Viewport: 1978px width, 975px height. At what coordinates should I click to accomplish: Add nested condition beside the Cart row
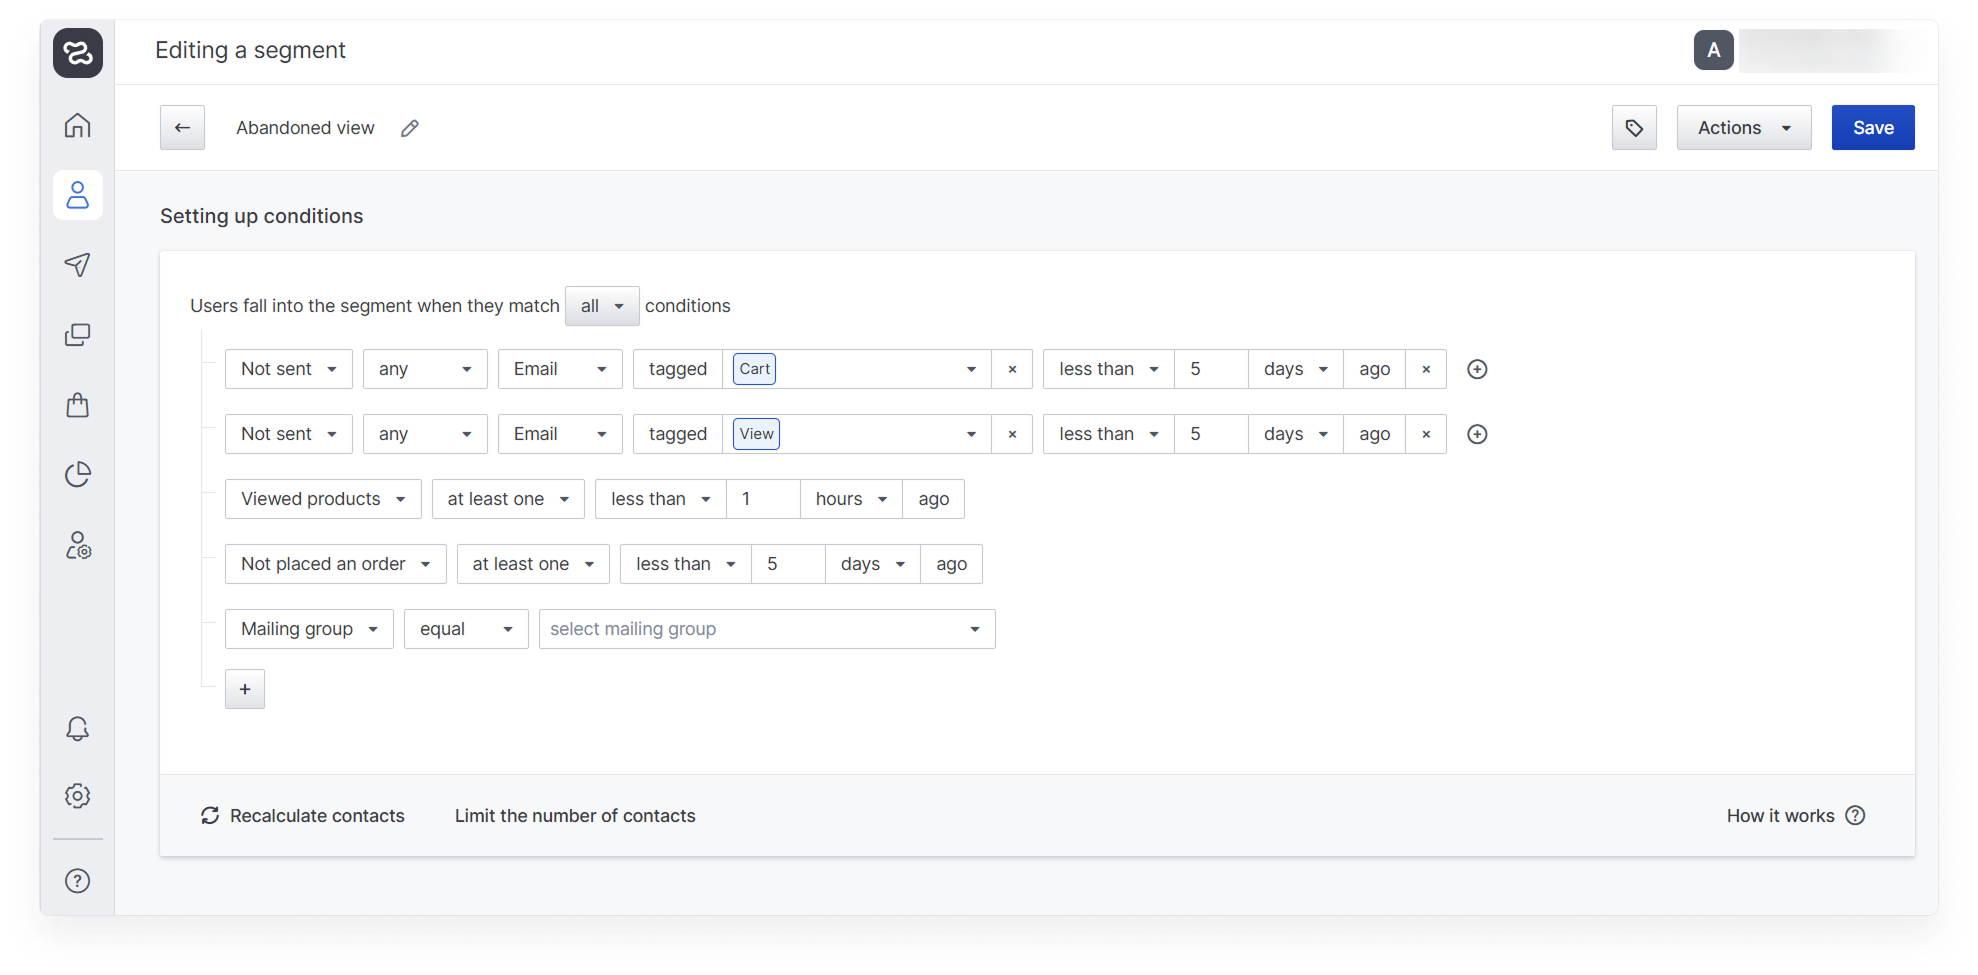pyautogui.click(x=1477, y=369)
